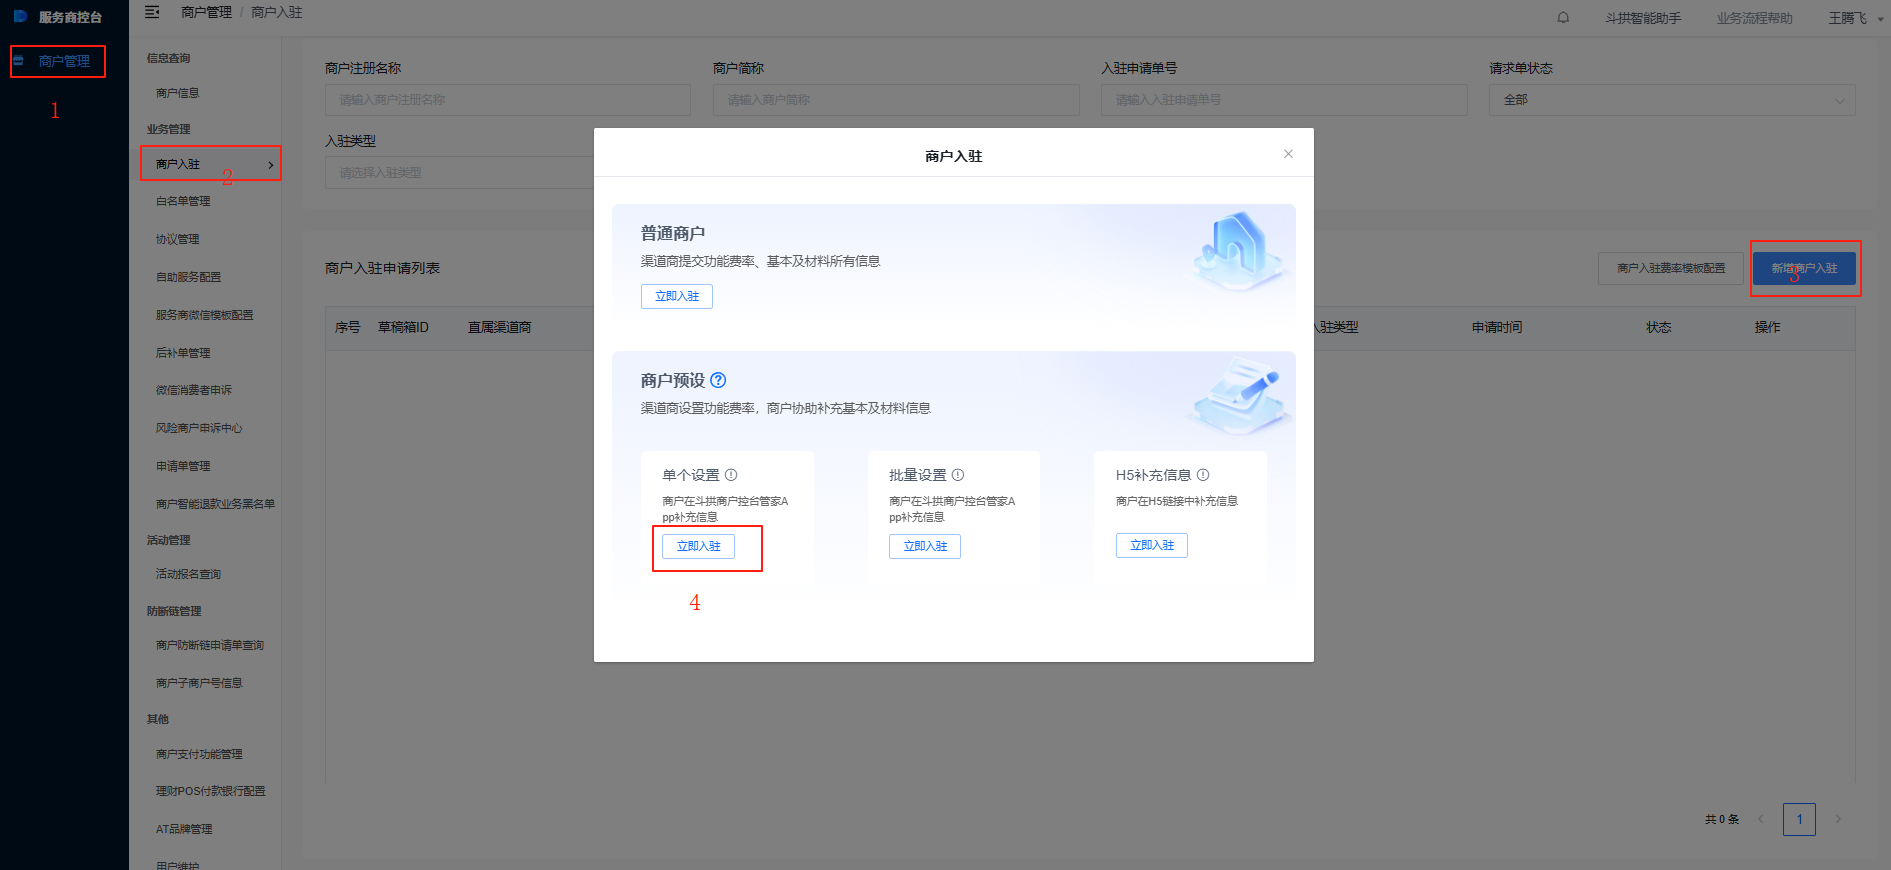Open 商户子商户号信息 menu item
Viewport: 1891px width, 870px height.
pyautogui.click(x=199, y=683)
